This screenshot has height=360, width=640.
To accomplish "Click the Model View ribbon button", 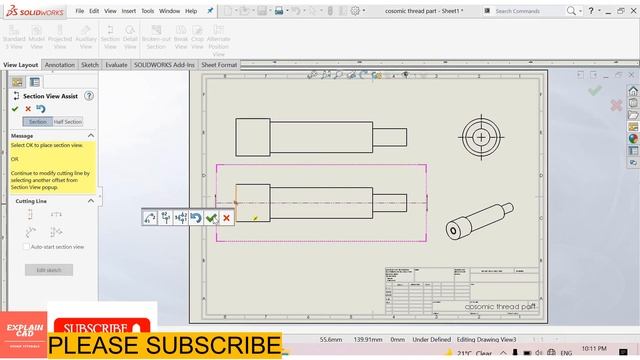I will pyautogui.click(x=36, y=37).
